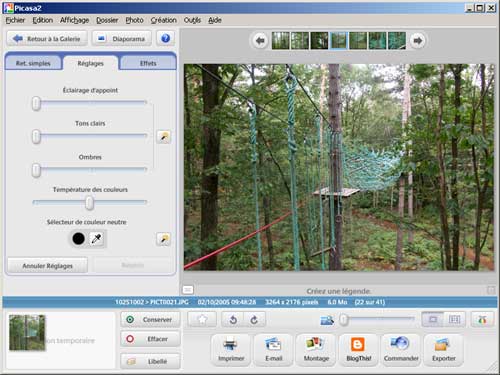This screenshot has height=375, width=500.
Task: Click the blue help question mark icon
Action: tap(165, 39)
